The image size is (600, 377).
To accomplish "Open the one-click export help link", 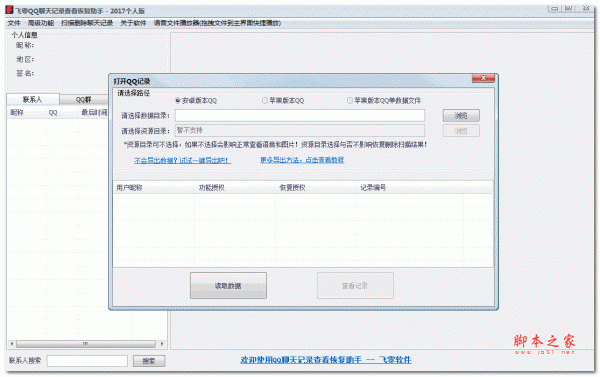I will tap(182, 160).
